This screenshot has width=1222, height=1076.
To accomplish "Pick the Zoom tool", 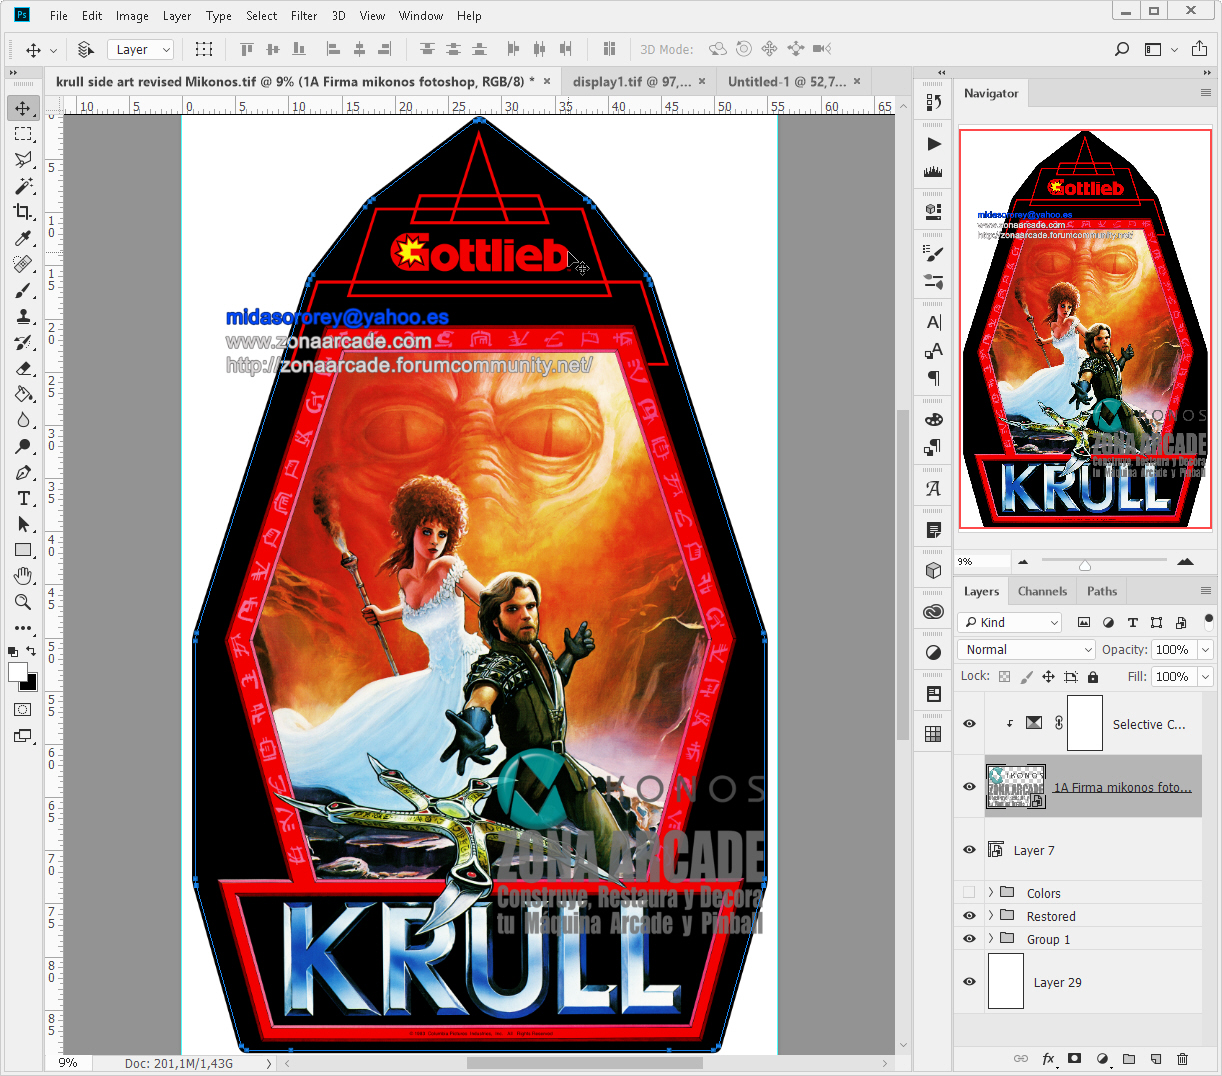I will (23, 601).
